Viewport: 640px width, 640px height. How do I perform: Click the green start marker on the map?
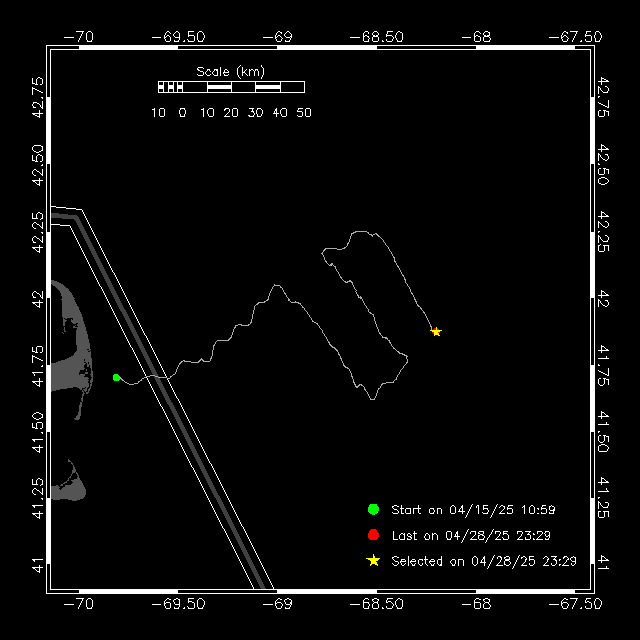[117, 377]
